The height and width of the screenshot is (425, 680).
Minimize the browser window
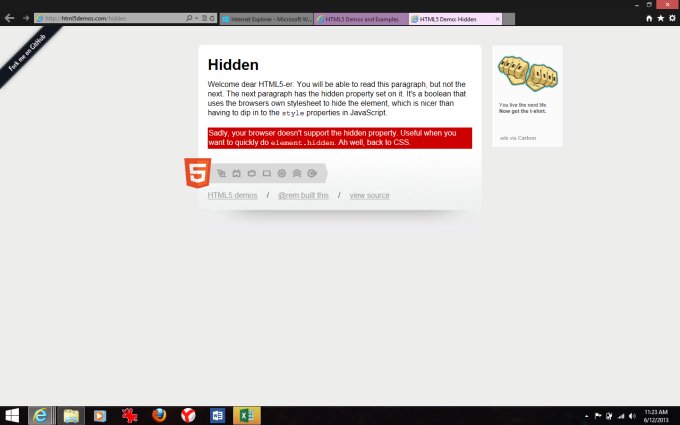pyautogui.click(x=637, y=5)
